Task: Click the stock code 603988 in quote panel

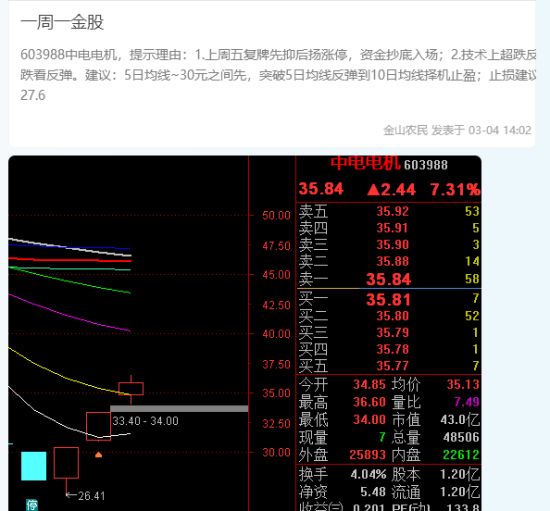Action: [x=425, y=165]
